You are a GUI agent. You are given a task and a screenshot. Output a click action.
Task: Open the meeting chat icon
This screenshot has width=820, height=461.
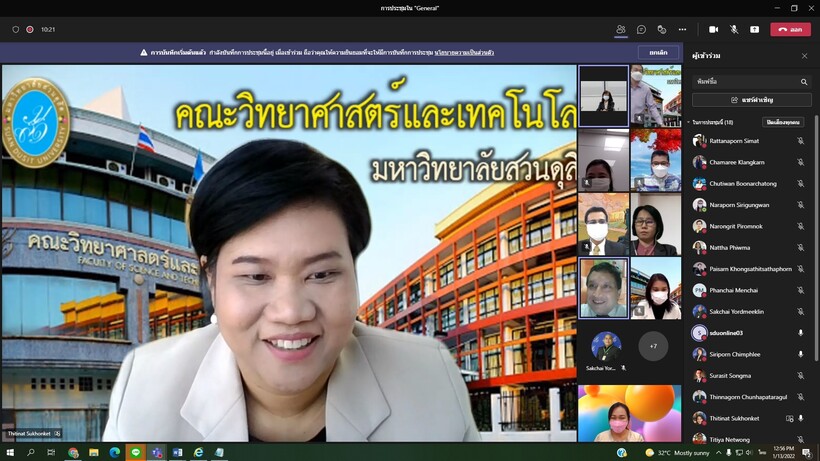pos(641,30)
